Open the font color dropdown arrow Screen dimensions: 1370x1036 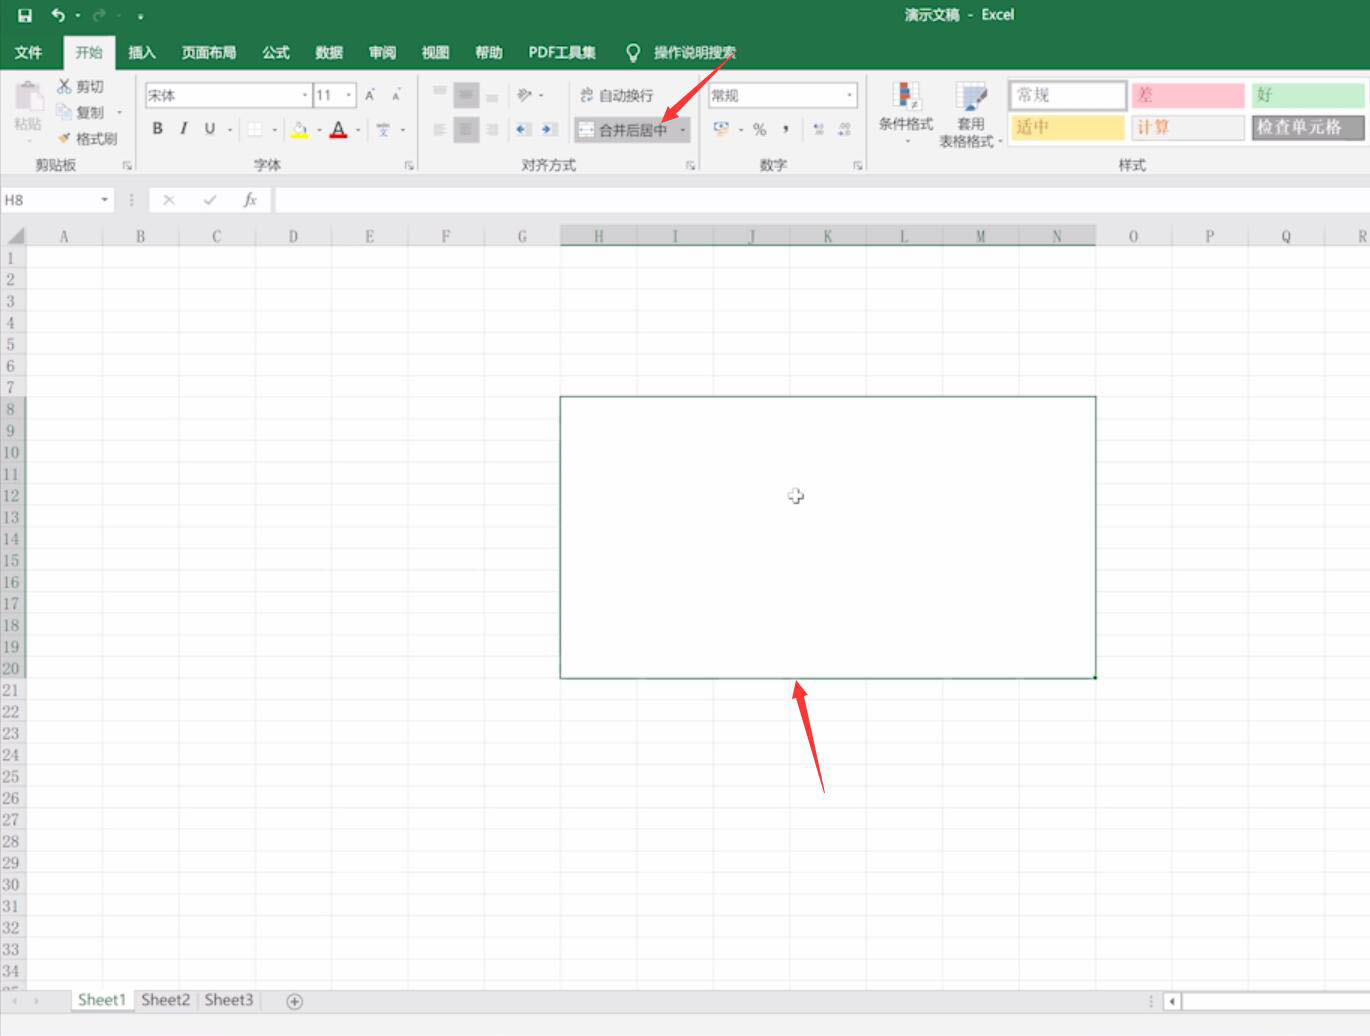358,130
